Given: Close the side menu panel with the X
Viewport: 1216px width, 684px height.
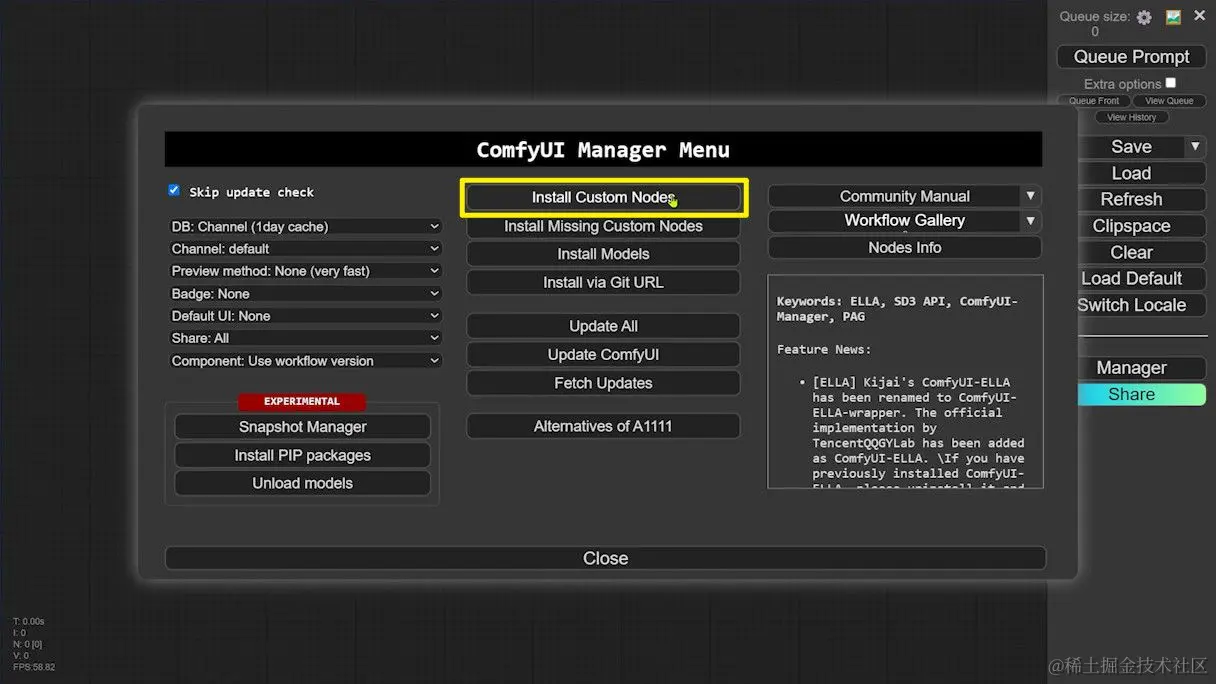Looking at the screenshot, I should click(x=1200, y=16).
